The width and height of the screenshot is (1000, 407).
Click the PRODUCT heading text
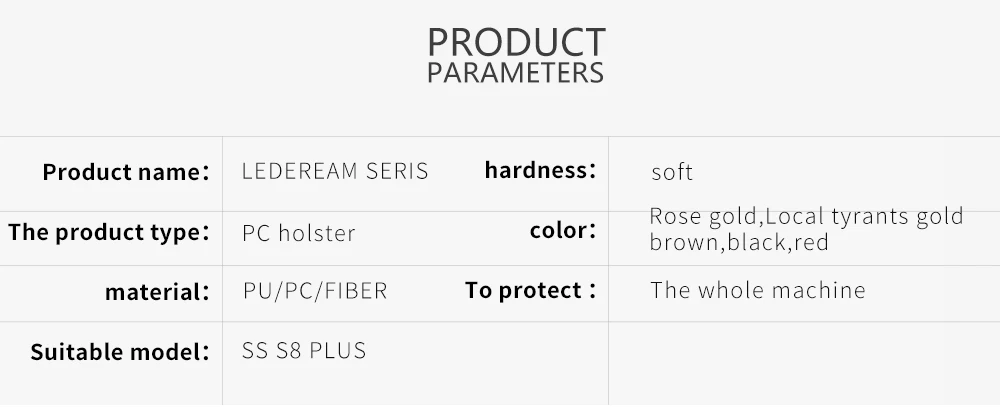pyautogui.click(x=516, y=42)
